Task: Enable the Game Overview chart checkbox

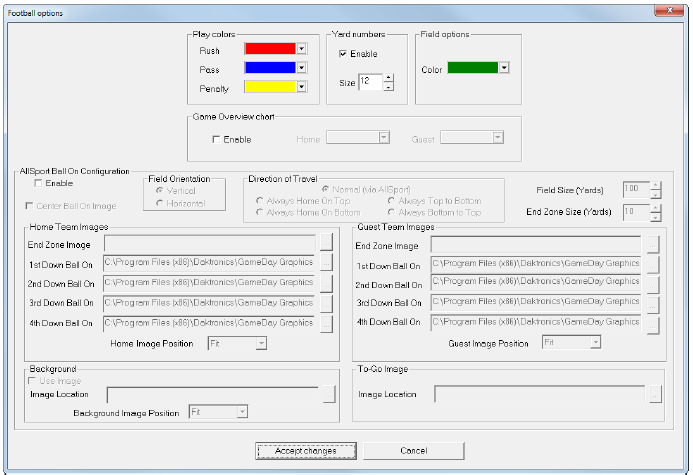Action: [x=216, y=139]
